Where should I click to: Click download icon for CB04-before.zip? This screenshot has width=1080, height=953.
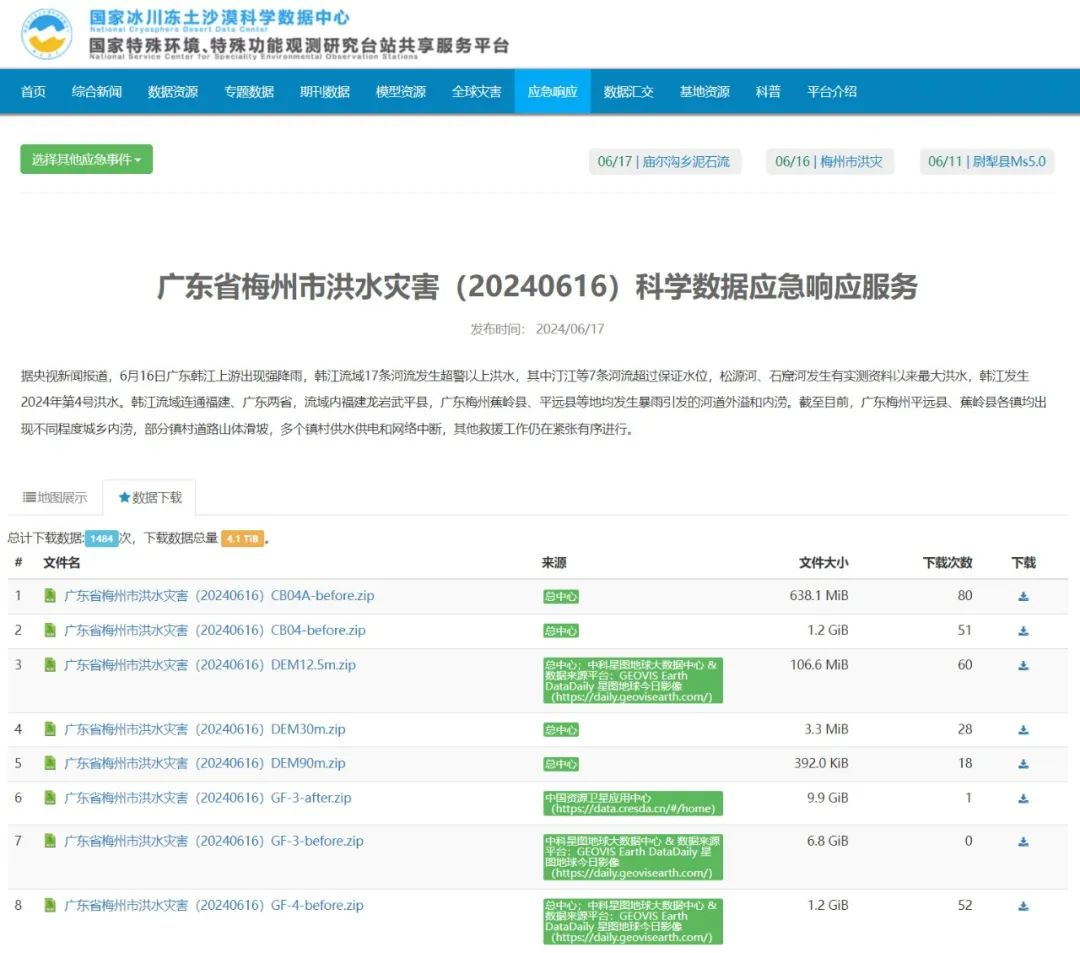(1023, 631)
